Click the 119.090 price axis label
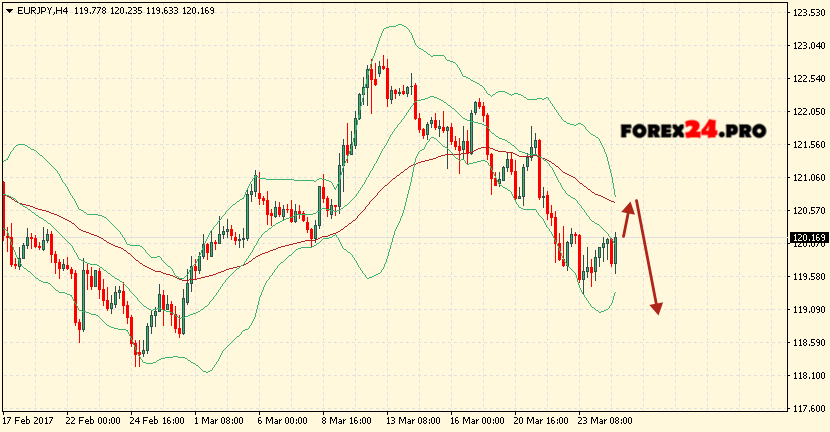This screenshot has height=432, width=830. [x=808, y=310]
